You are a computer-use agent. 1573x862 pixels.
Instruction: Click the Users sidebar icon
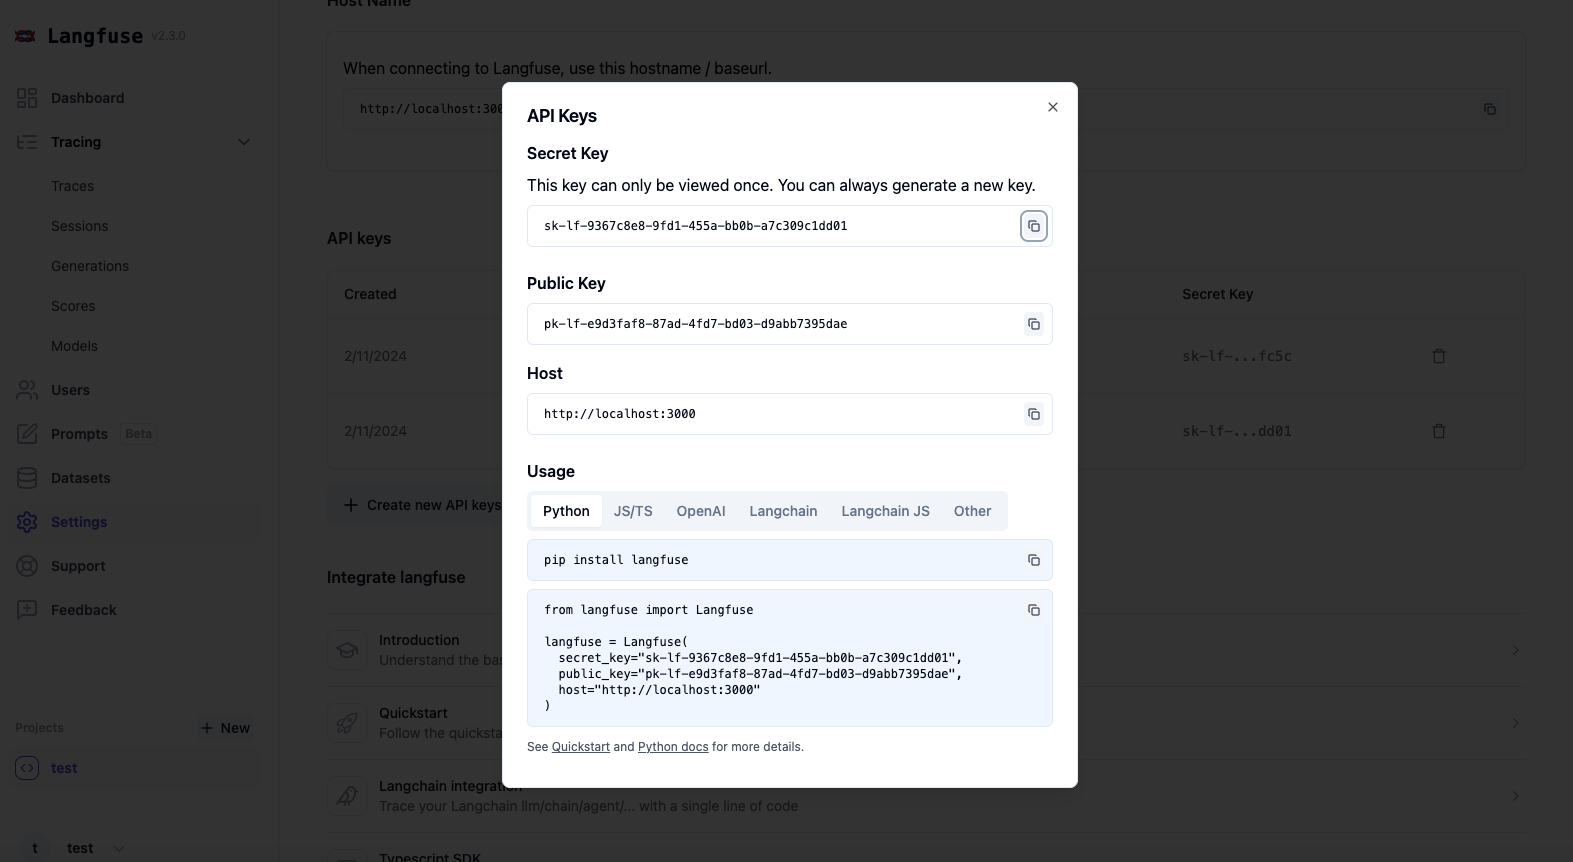point(27,390)
